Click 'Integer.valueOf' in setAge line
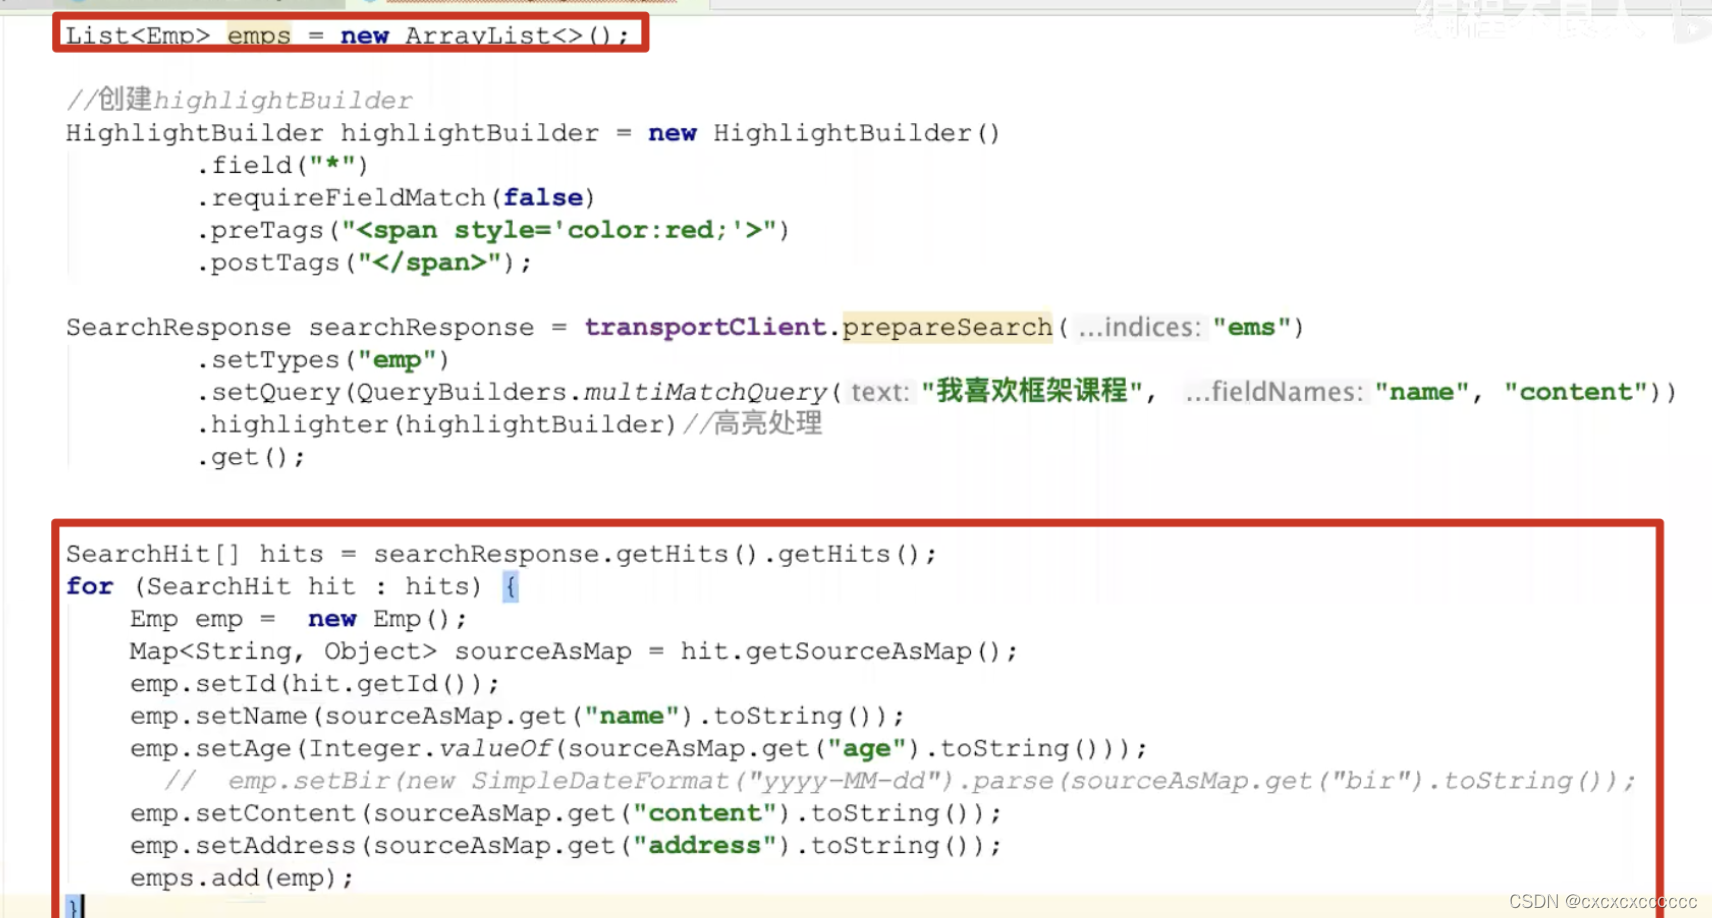This screenshot has width=1712, height=918. (429, 749)
